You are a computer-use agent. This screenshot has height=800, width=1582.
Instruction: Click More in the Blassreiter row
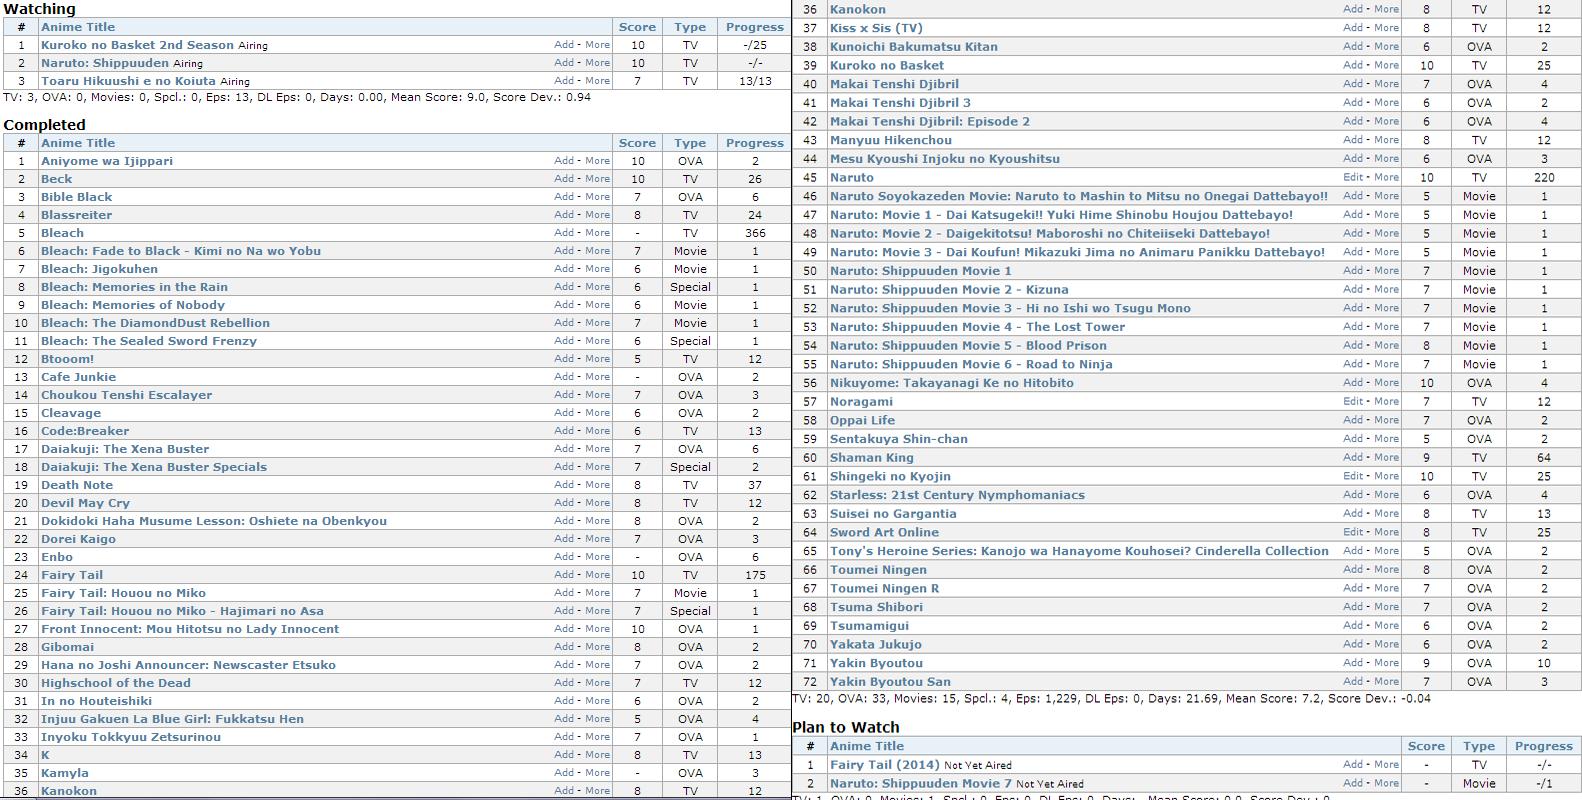point(598,214)
